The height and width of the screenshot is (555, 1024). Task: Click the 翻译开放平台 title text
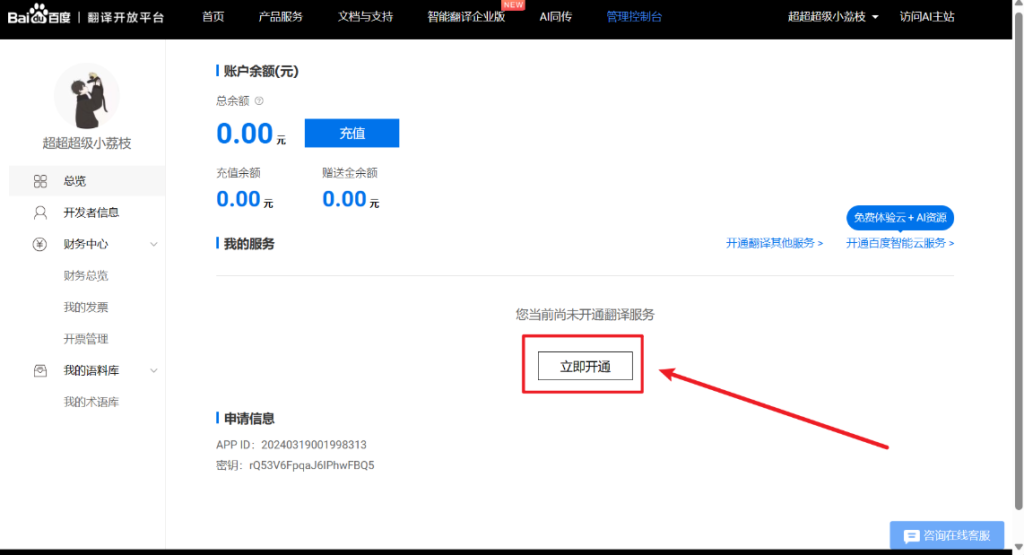[125, 17]
